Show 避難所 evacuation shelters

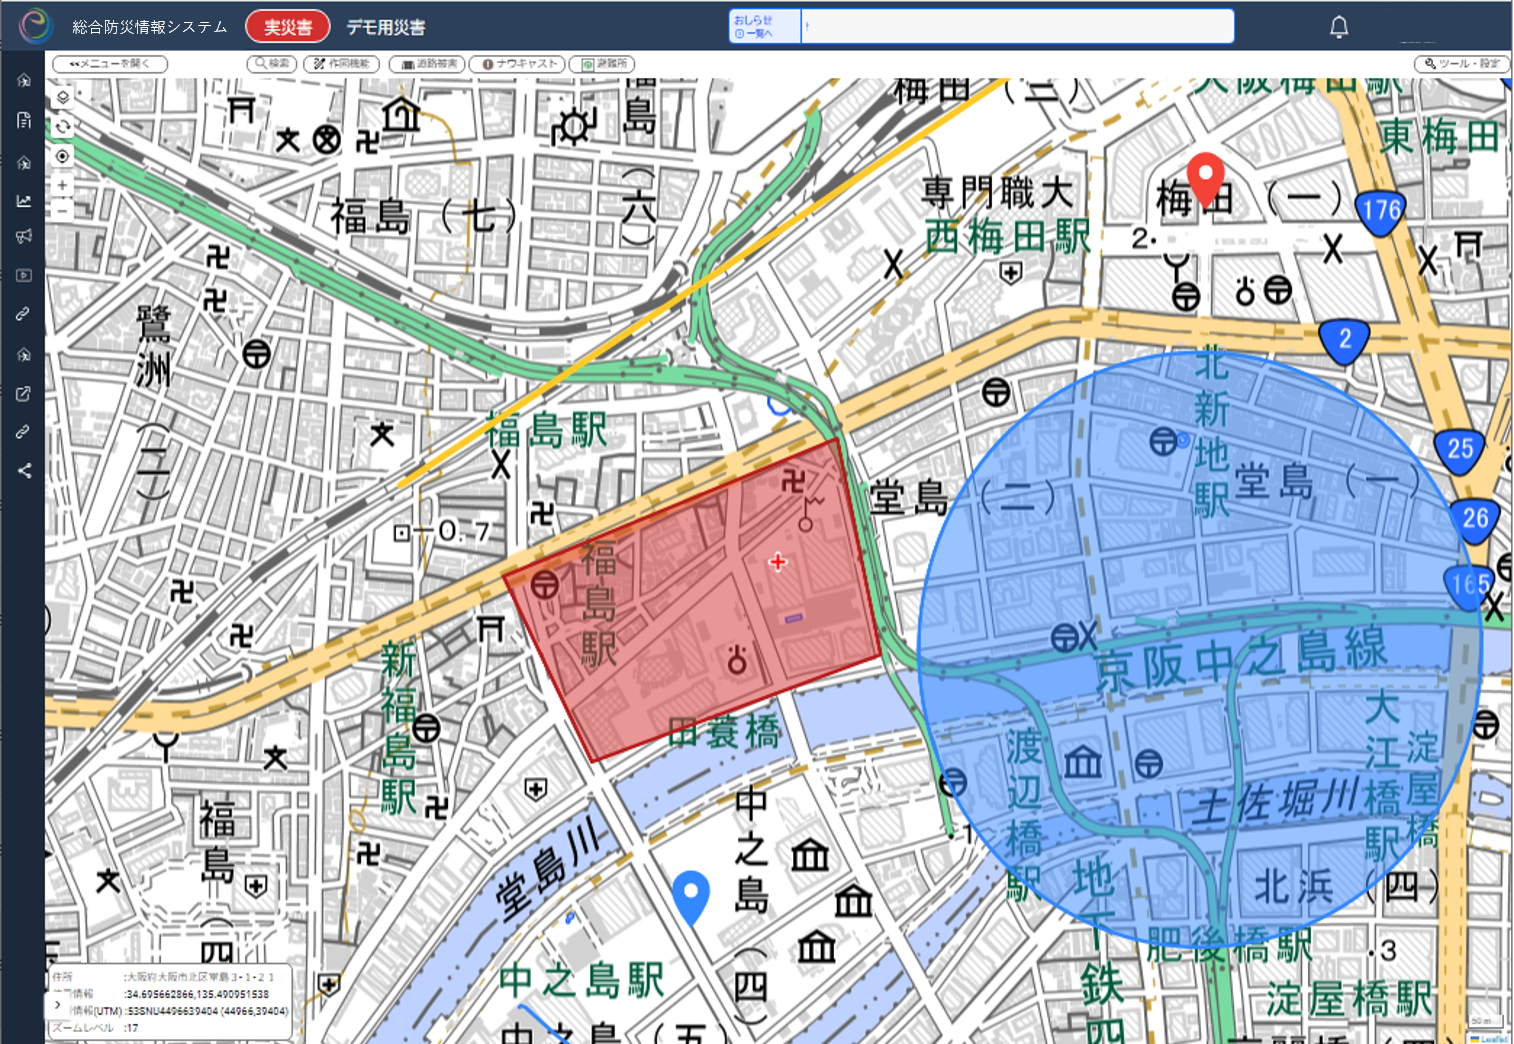(602, 64)
